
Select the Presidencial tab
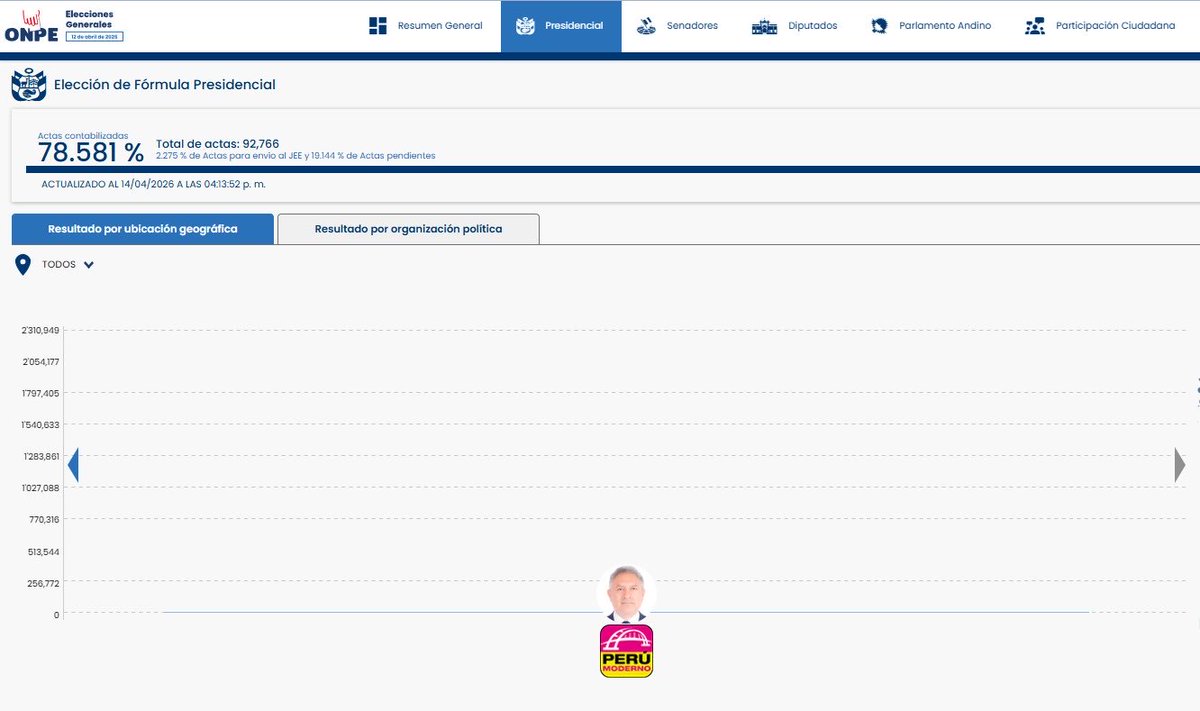click(x=561, y=26)
